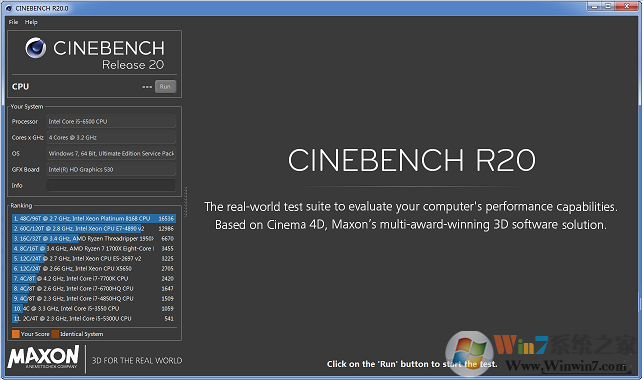Click the Cores x GHz value field
Screen dimensions: 643x380
(x=111, y=137)
